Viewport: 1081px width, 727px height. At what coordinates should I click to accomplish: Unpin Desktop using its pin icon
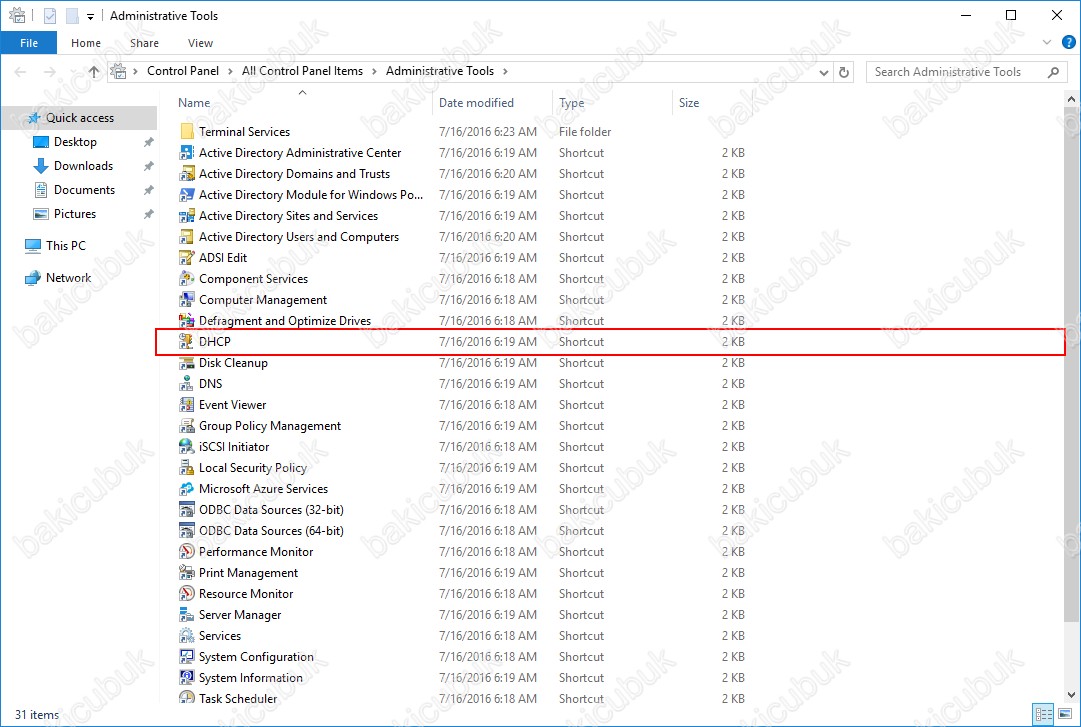pyautogui.click(x=148, y=142)
